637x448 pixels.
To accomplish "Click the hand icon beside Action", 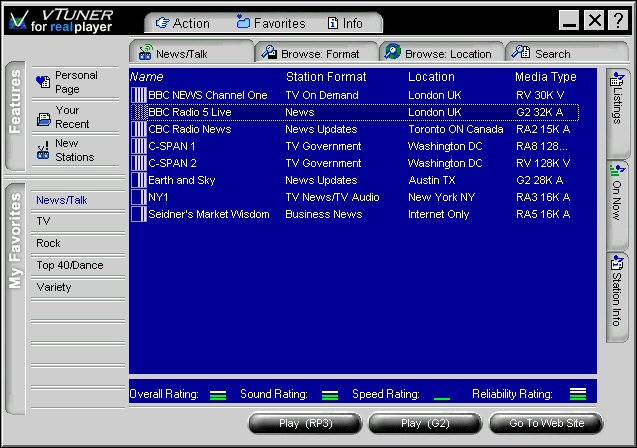I will pos(162,23).
